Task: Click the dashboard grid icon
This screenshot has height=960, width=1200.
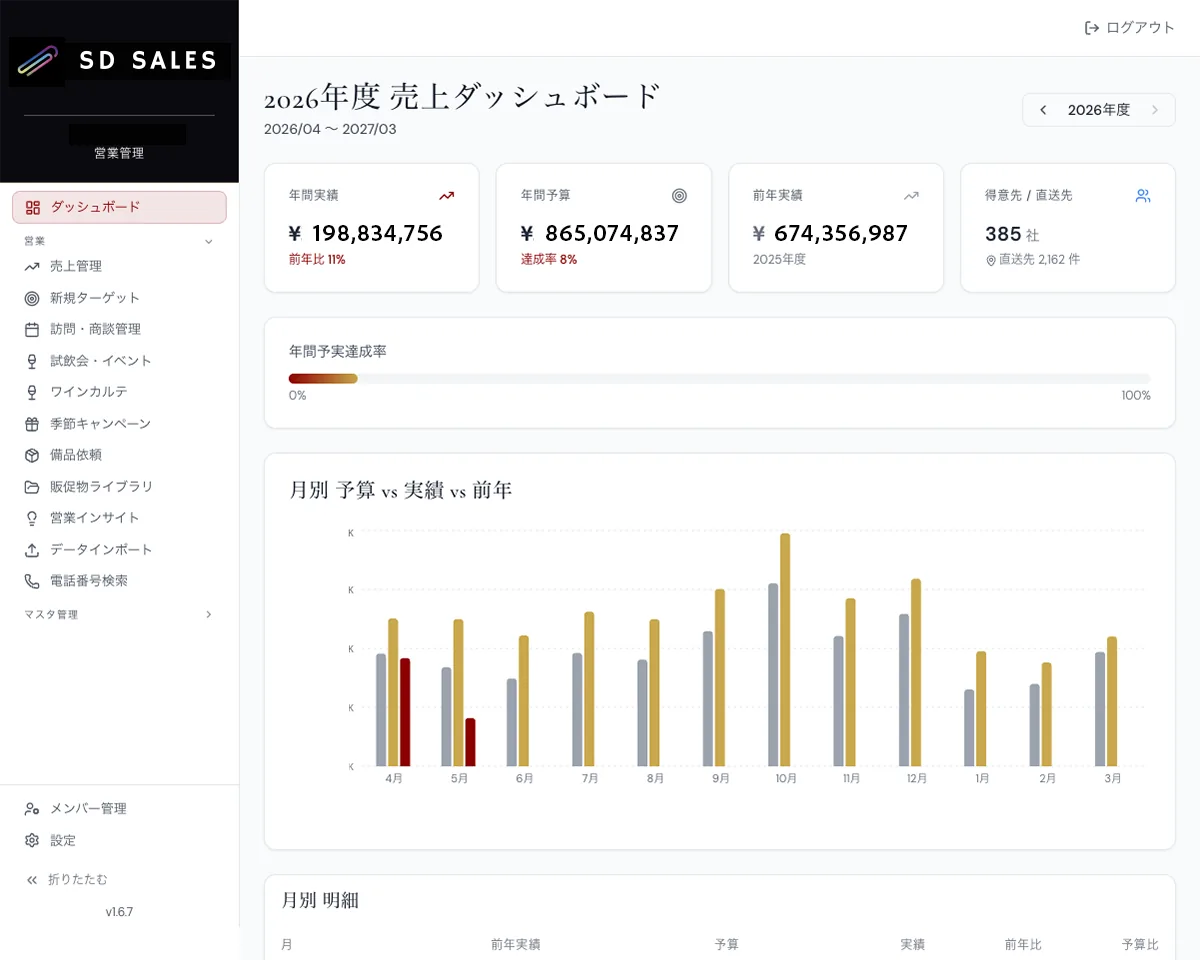Action: coord(32,207)
